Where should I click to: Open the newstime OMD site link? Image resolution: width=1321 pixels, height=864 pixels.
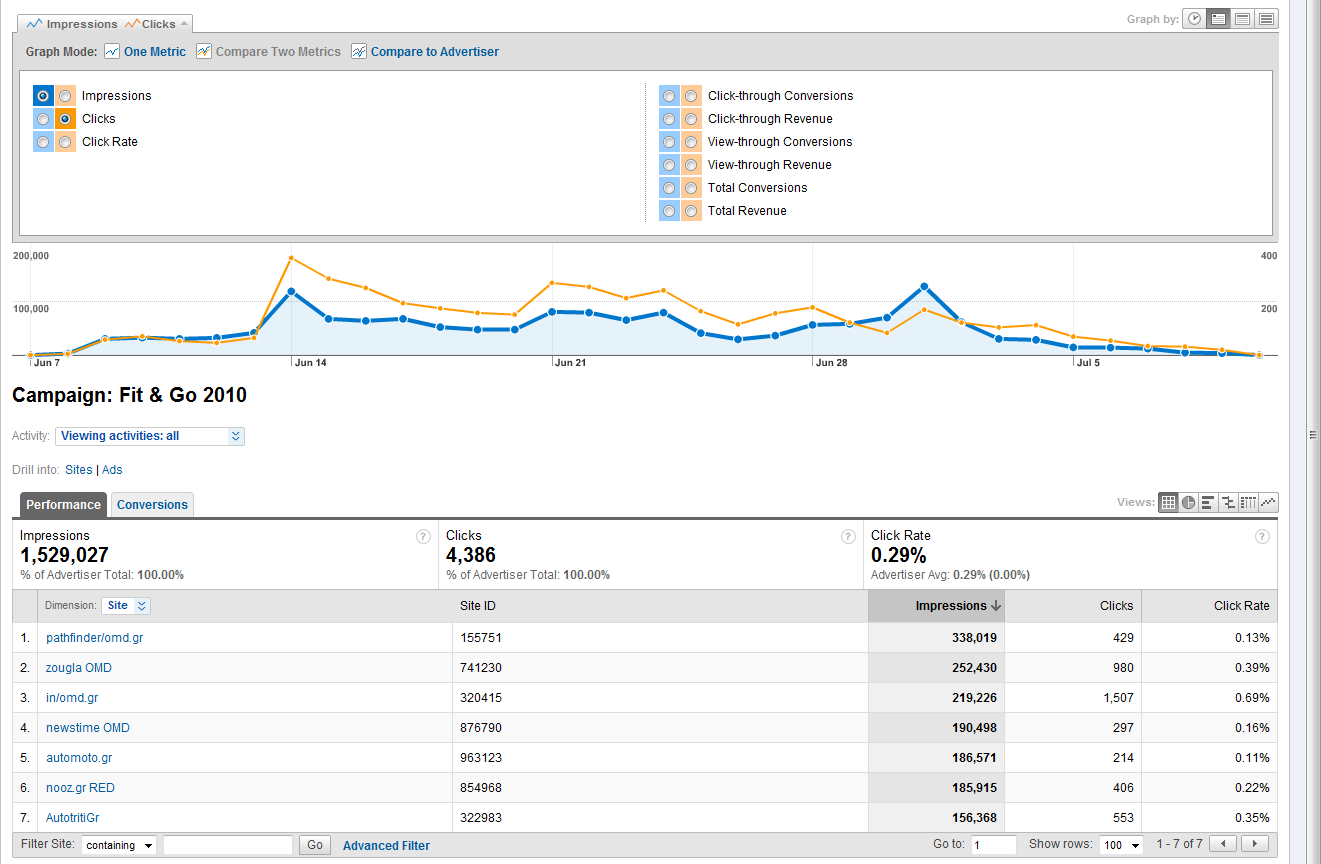point(88,728)
